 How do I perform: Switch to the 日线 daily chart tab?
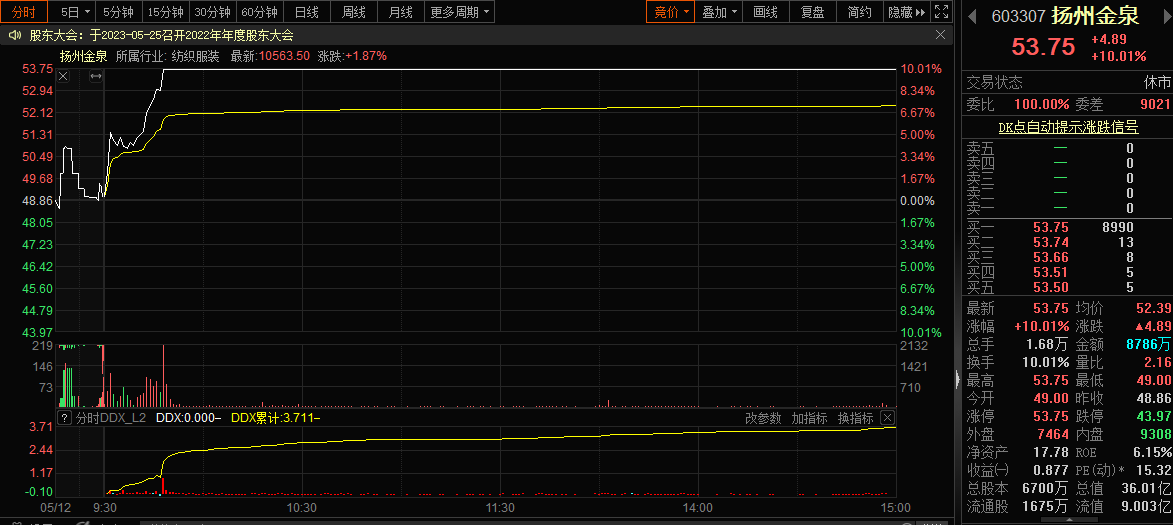[x=306, y=12]
